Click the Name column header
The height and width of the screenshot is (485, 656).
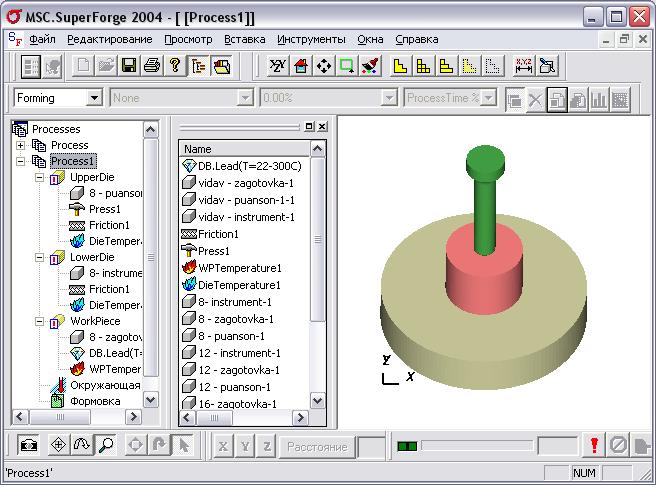(x=245, y=149)
